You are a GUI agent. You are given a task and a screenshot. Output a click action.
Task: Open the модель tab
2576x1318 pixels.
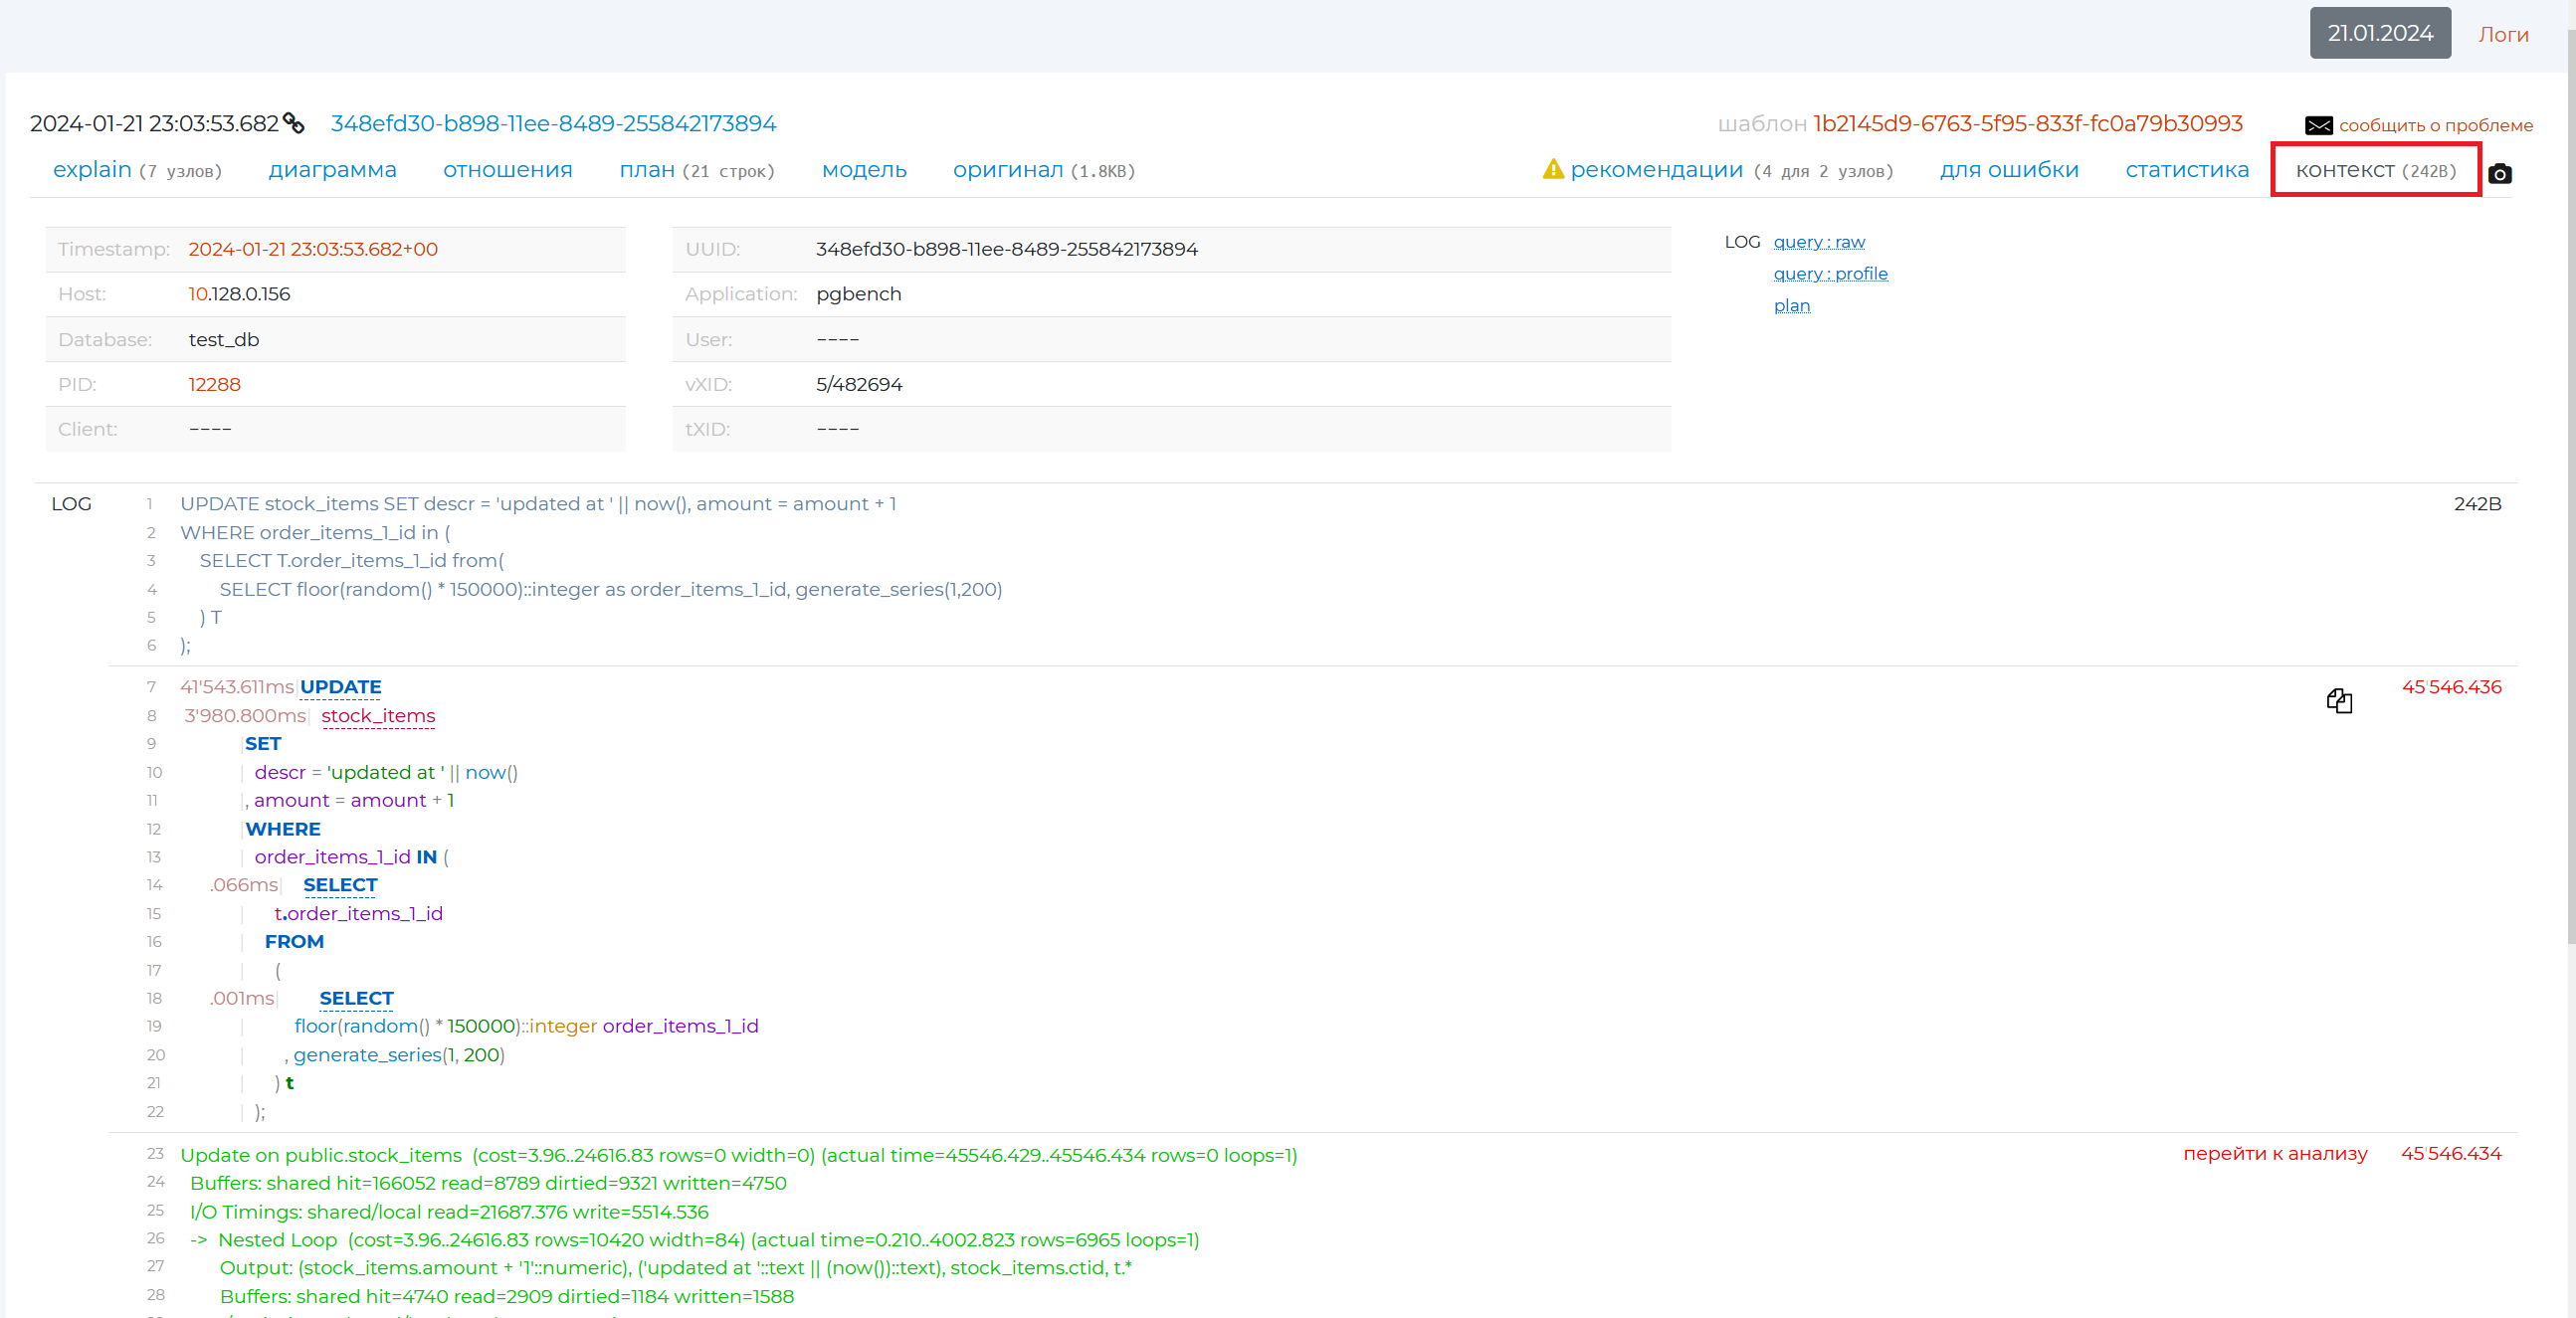point(863,170)
